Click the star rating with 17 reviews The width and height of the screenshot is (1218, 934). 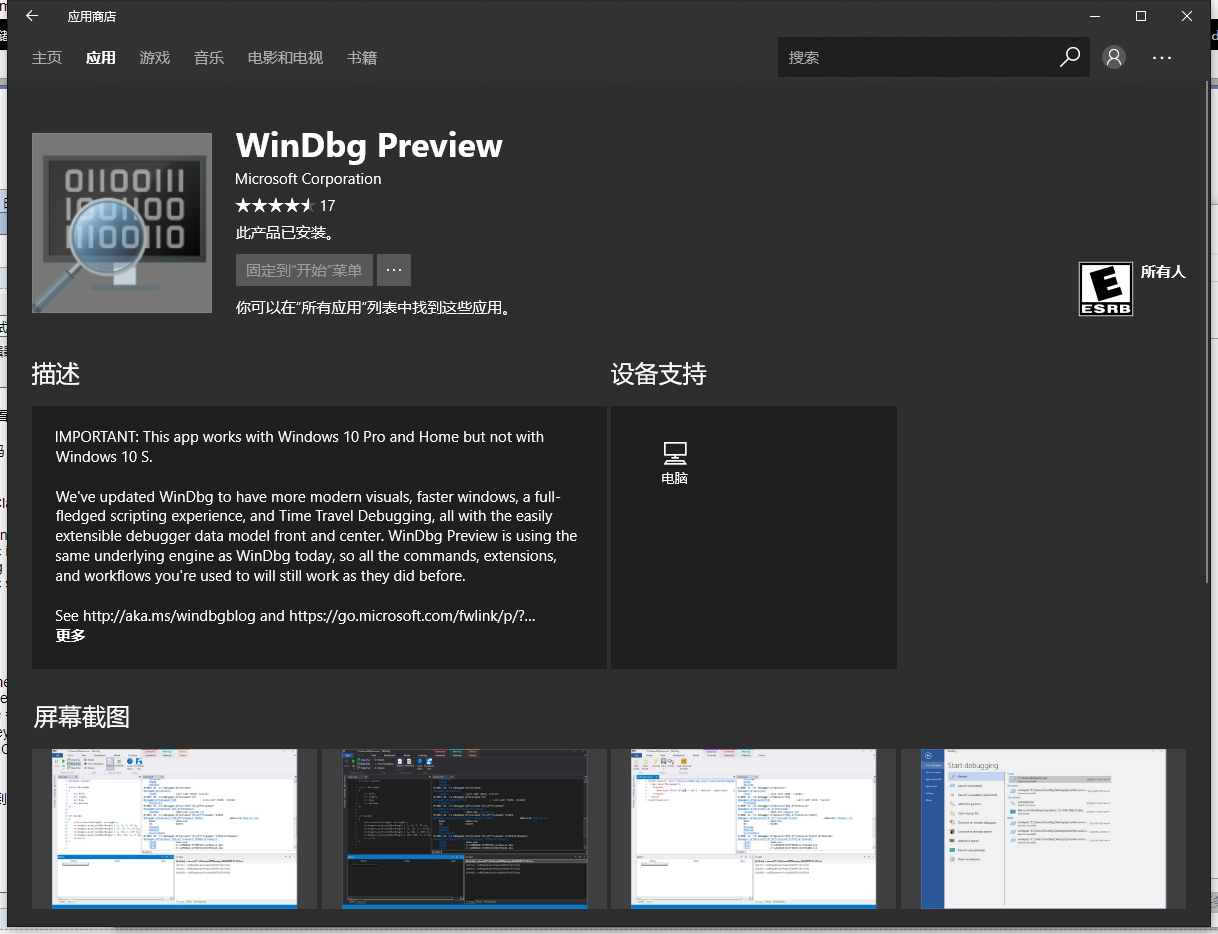[x=285, y=206]
